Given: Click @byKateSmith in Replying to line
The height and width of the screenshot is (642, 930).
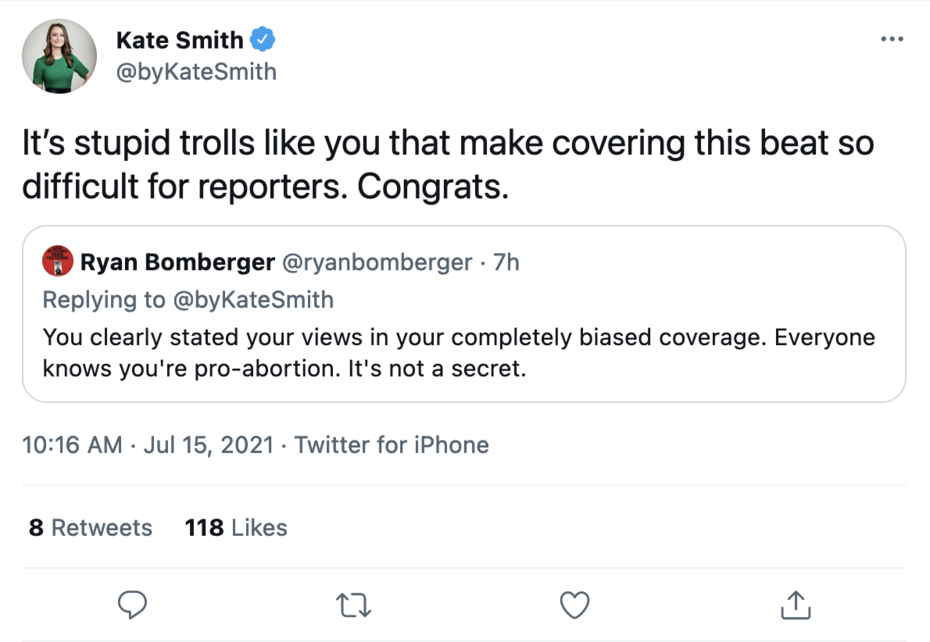Looking at the screenshot, I should [252, 299].
